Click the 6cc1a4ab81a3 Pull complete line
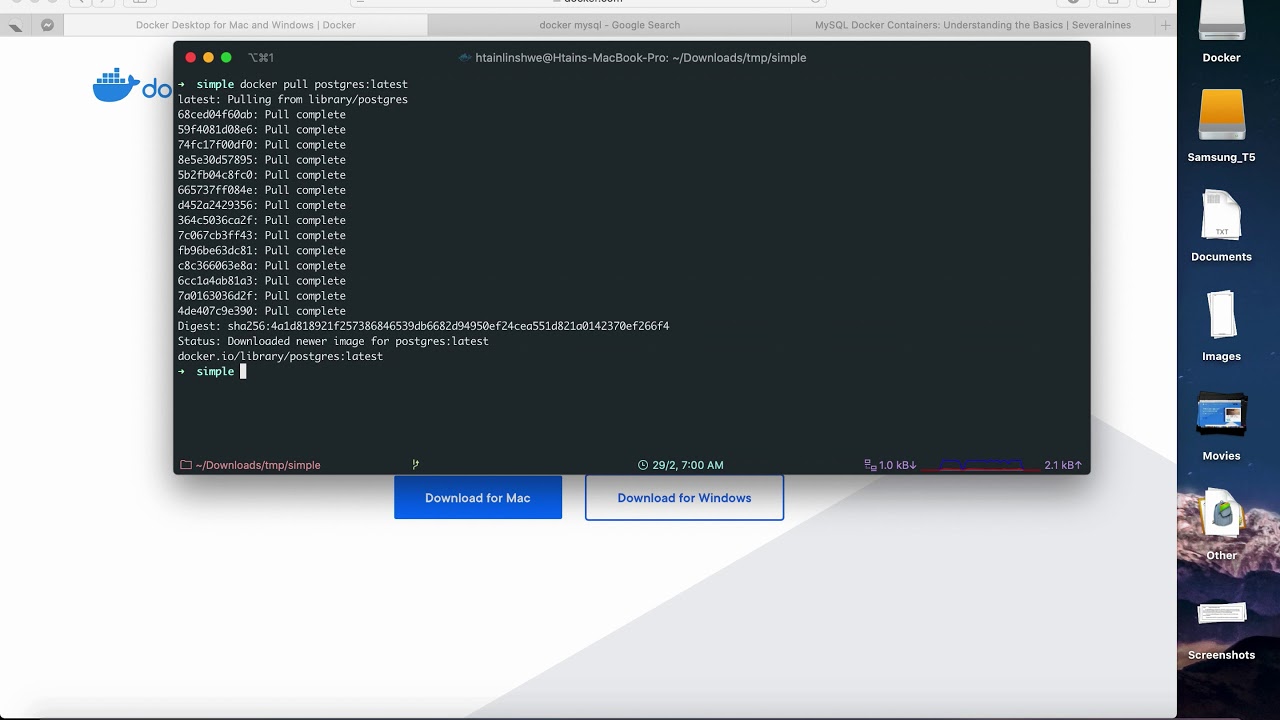Viewport: 1280px width, 720px height. click(262, 280)
